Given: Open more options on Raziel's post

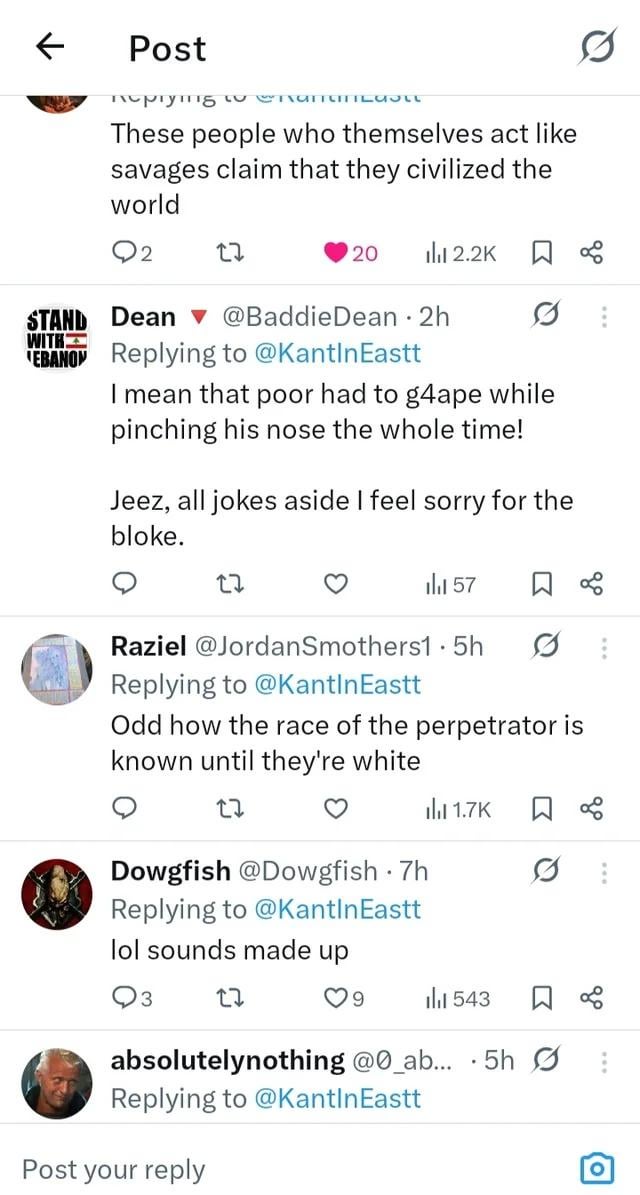Looking at the screenshot, I should coord(603,648).
